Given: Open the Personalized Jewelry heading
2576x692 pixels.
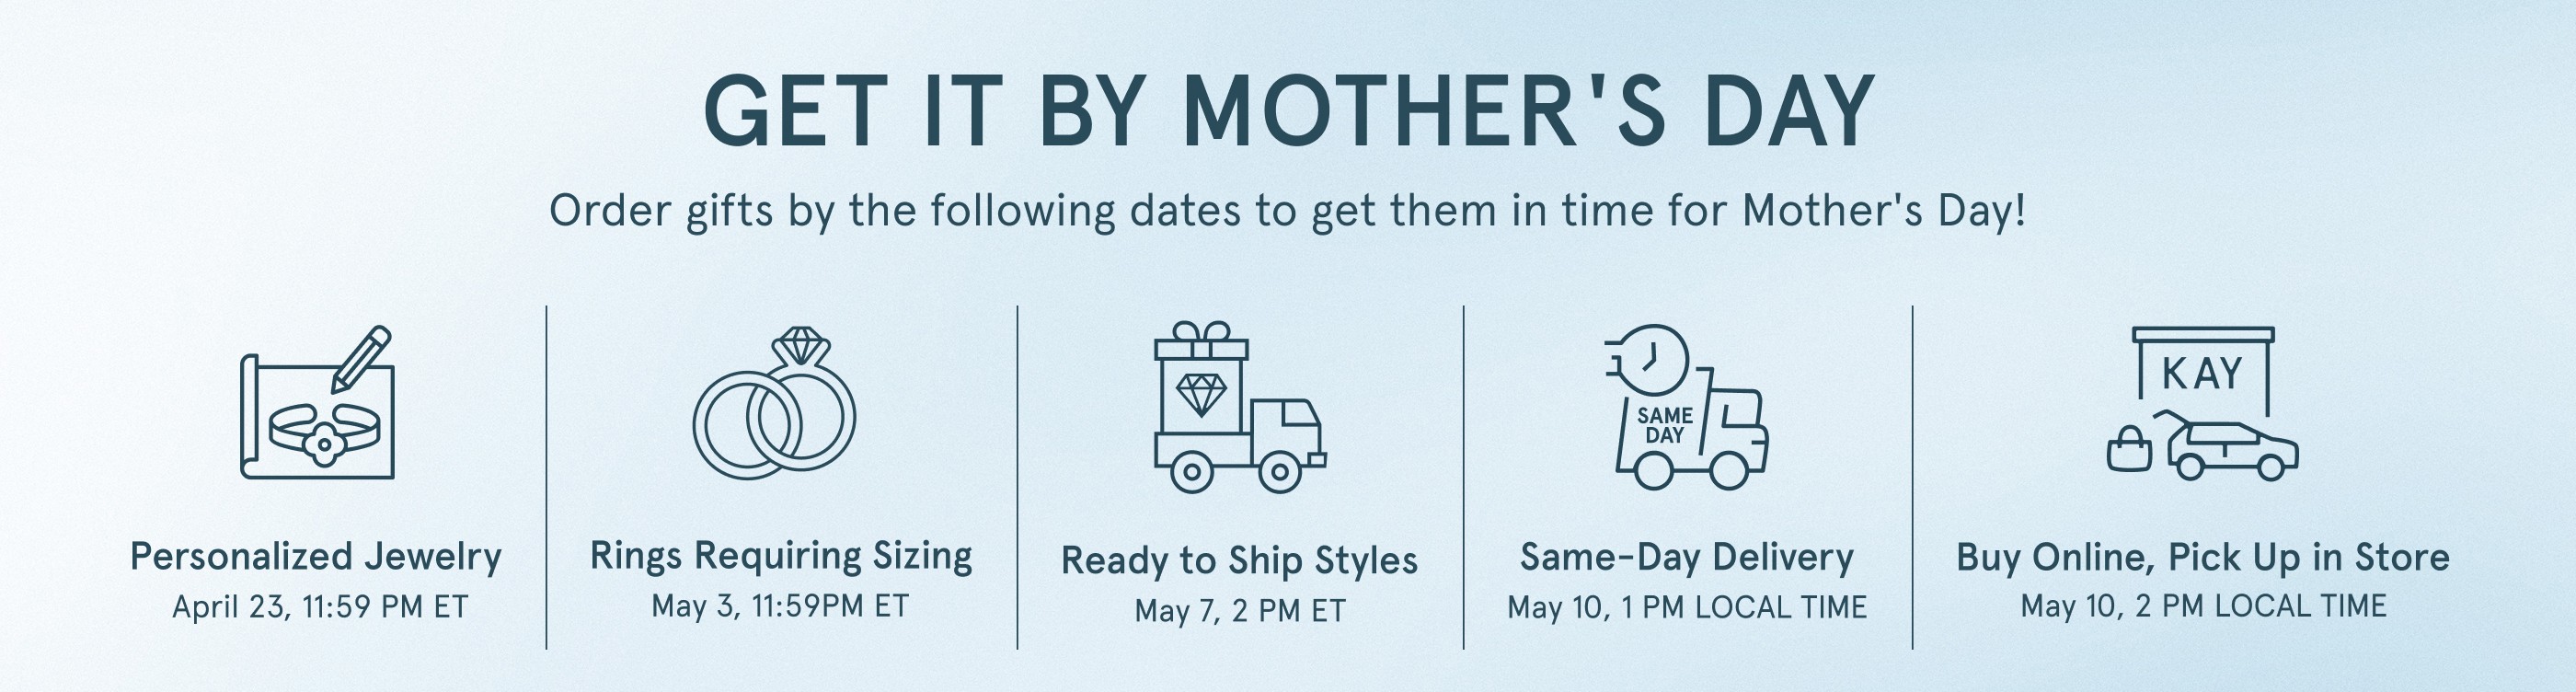Looking at the screenshot, I should point(316,556).
